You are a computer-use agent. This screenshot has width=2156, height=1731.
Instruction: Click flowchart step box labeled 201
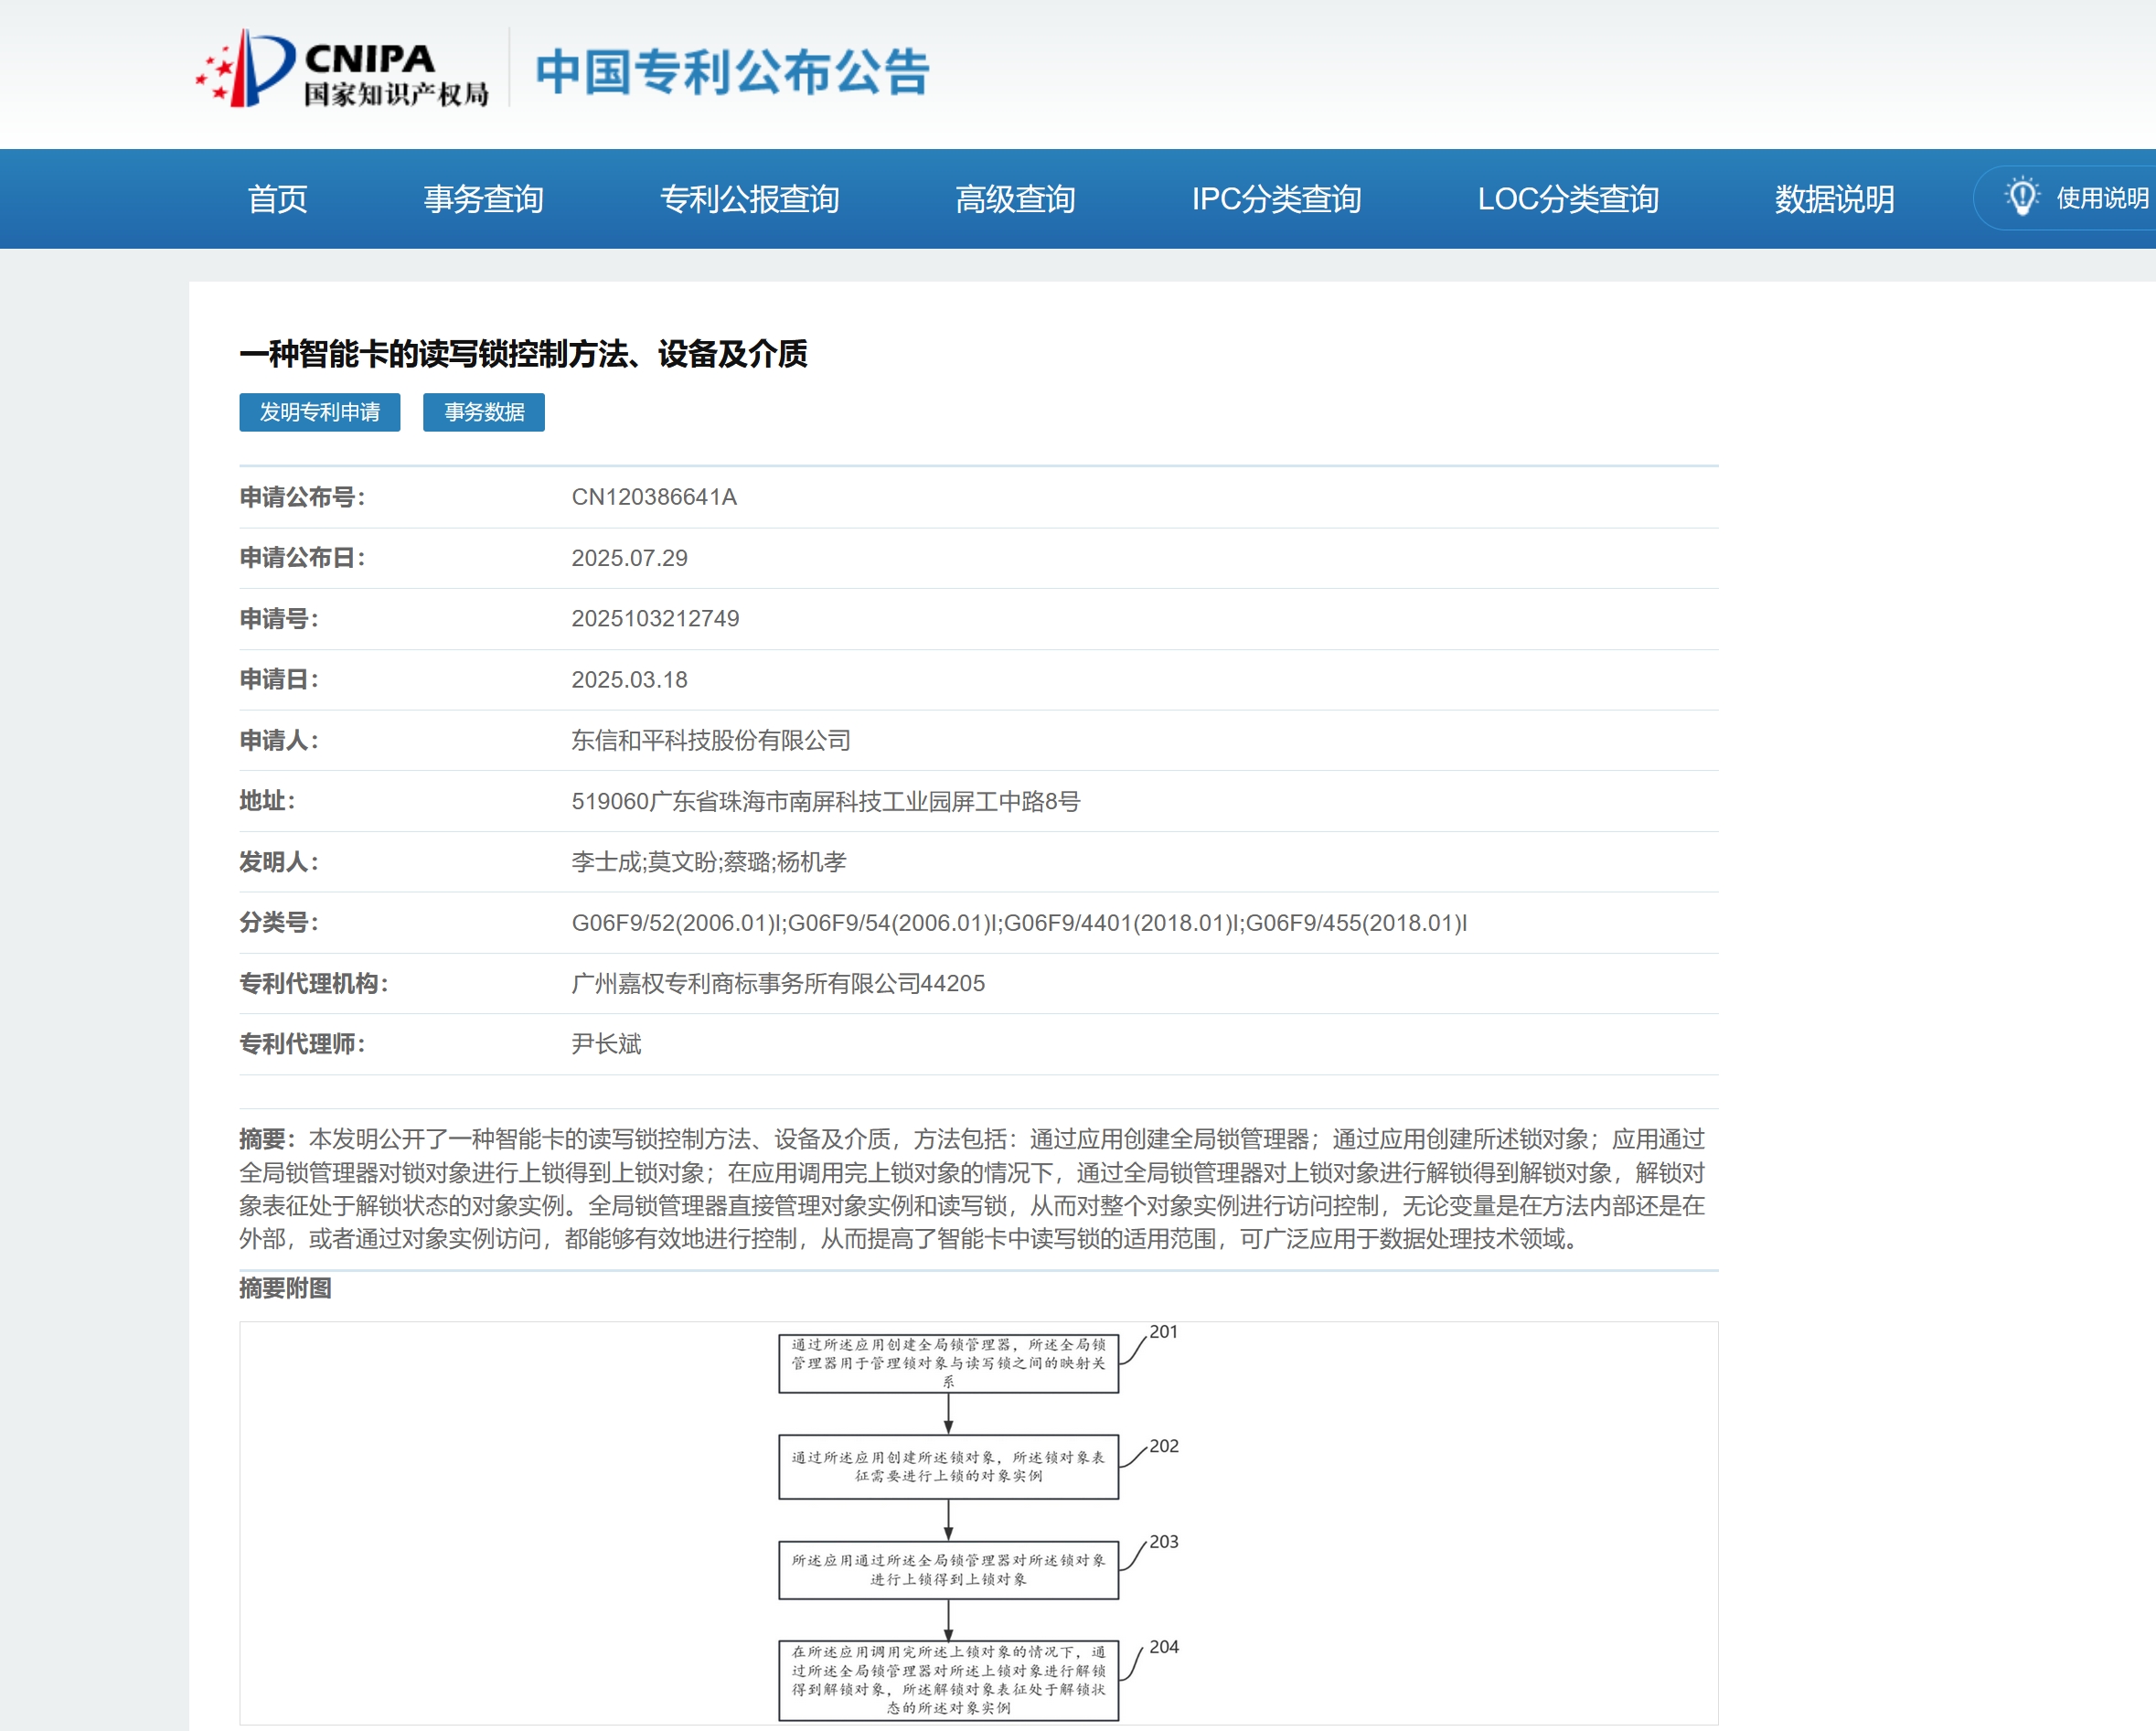pos(948,1363)
